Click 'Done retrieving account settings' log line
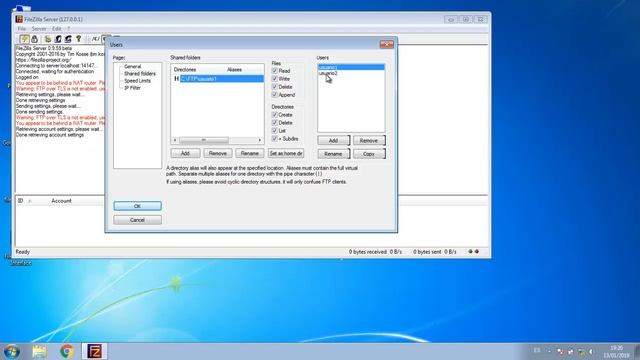 click(50, 135)
